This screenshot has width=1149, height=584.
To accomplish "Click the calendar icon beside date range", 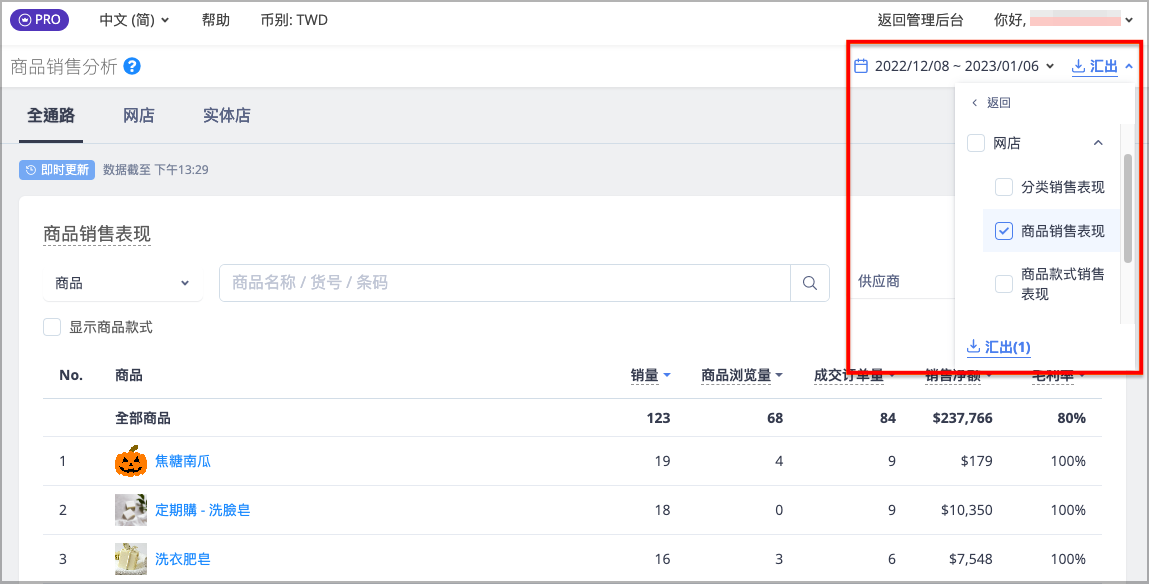I will click(x=862, y=66).
